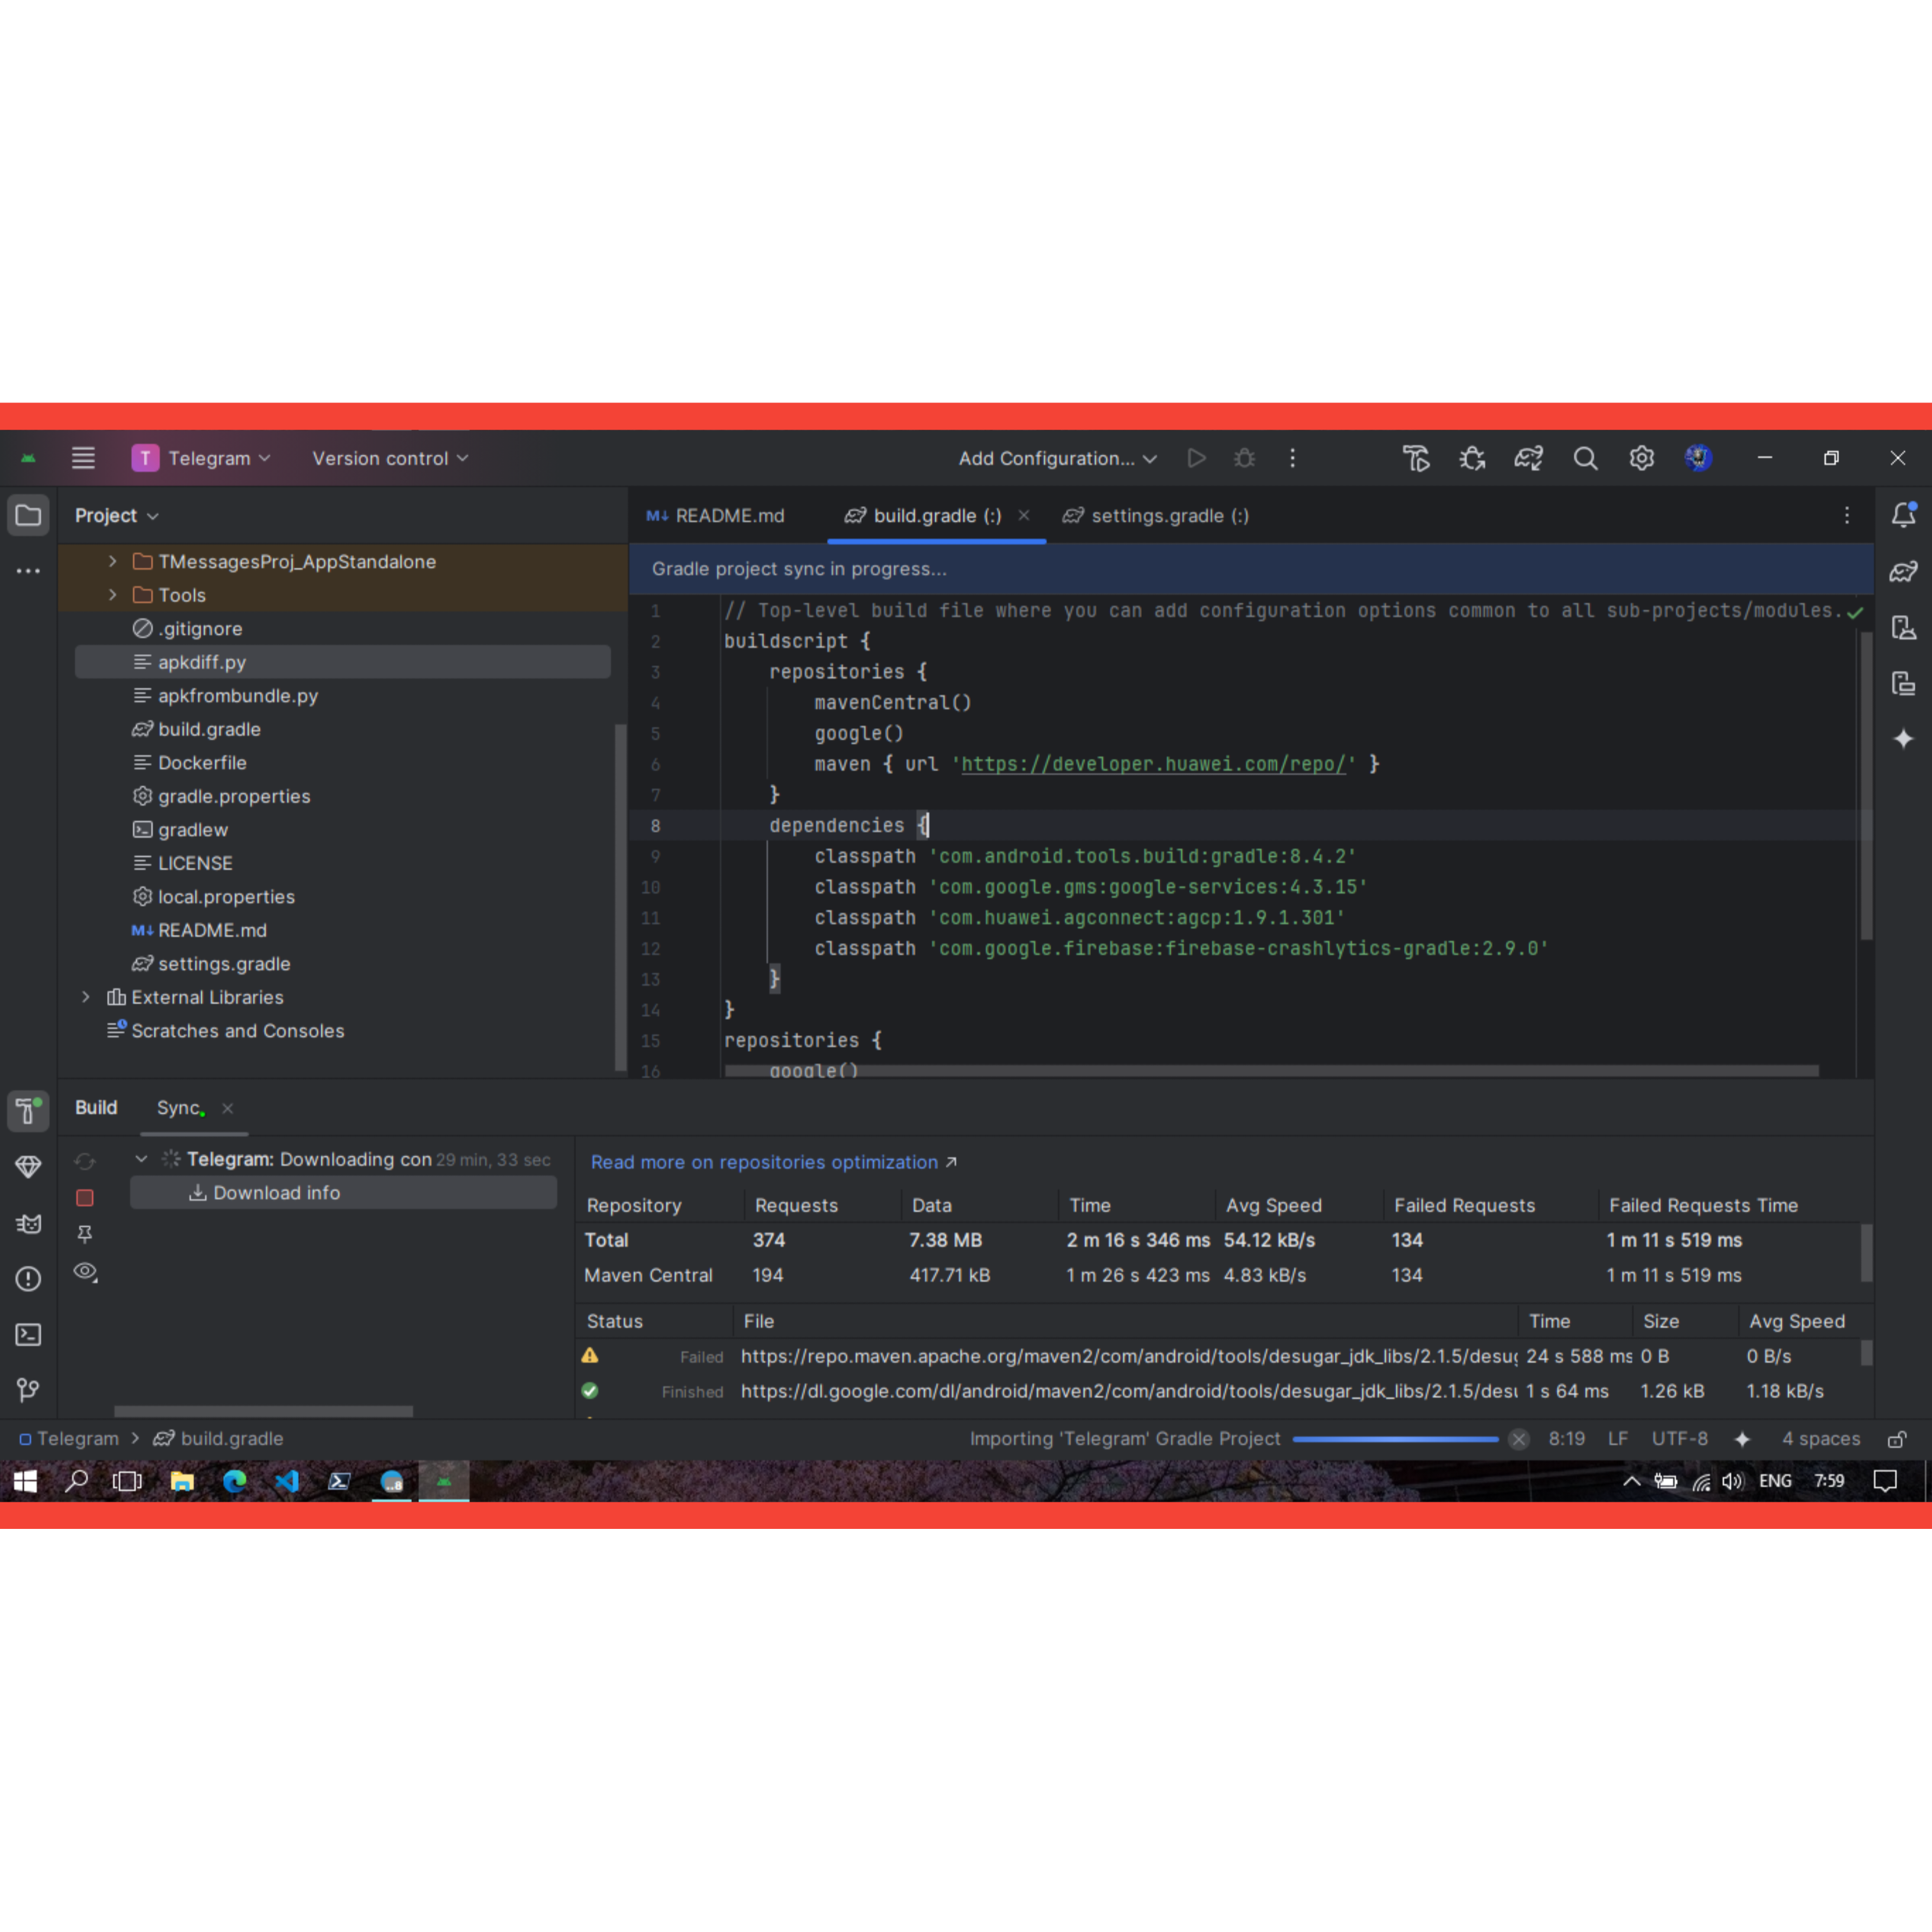Open Search Everywhere magnifier icon
Screen dimensions: 1932x1932
[1585, 458]
